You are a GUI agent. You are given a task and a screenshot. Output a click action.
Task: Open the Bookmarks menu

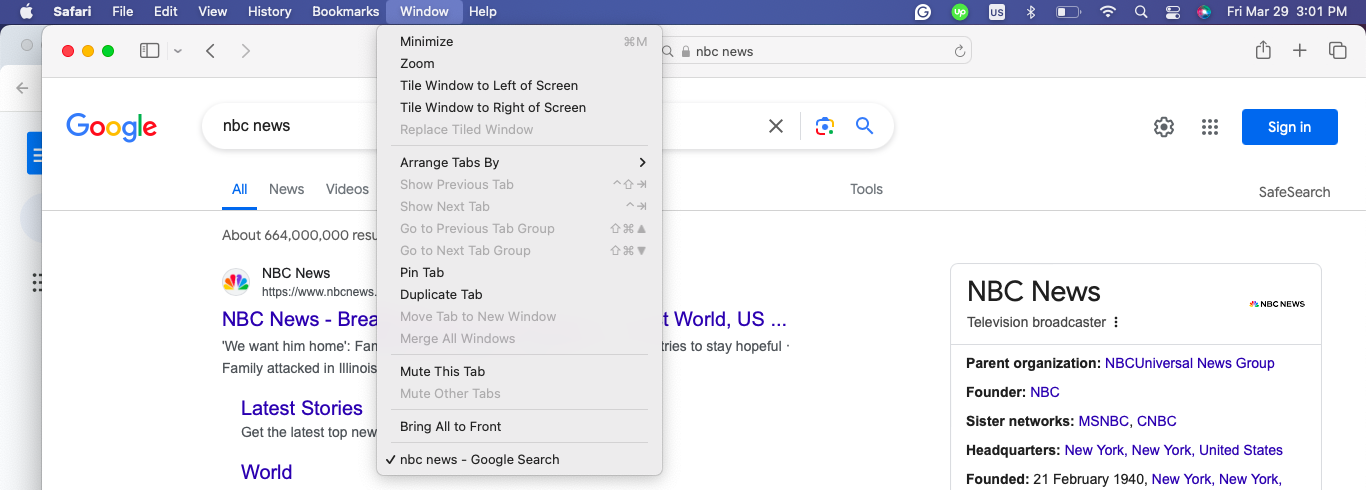pyautogui.click(x=346, y=11)
